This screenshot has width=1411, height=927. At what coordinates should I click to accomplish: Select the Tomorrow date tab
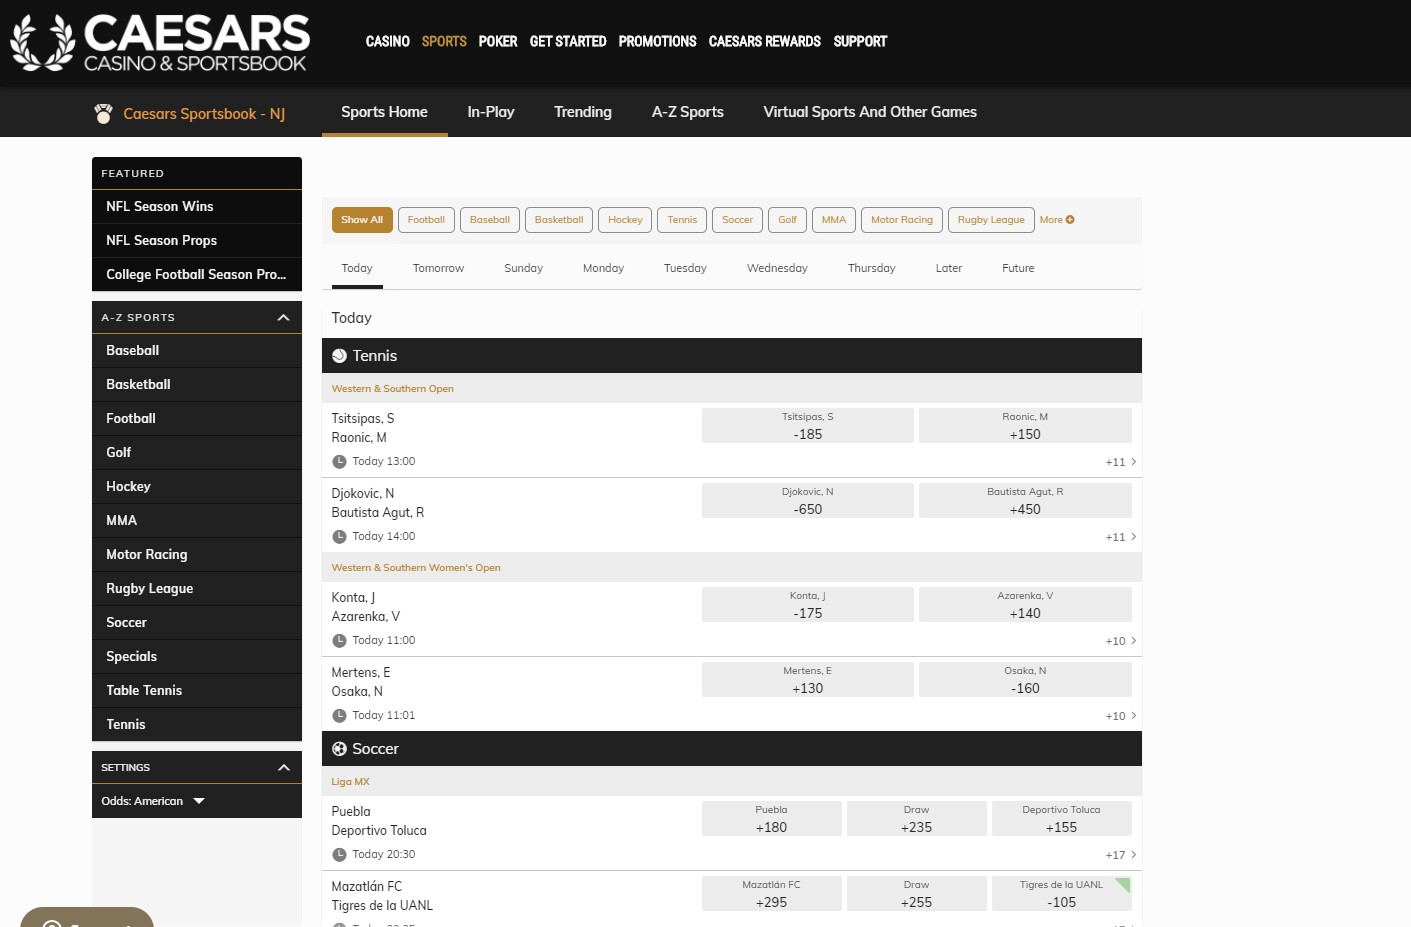pos(438,268)
